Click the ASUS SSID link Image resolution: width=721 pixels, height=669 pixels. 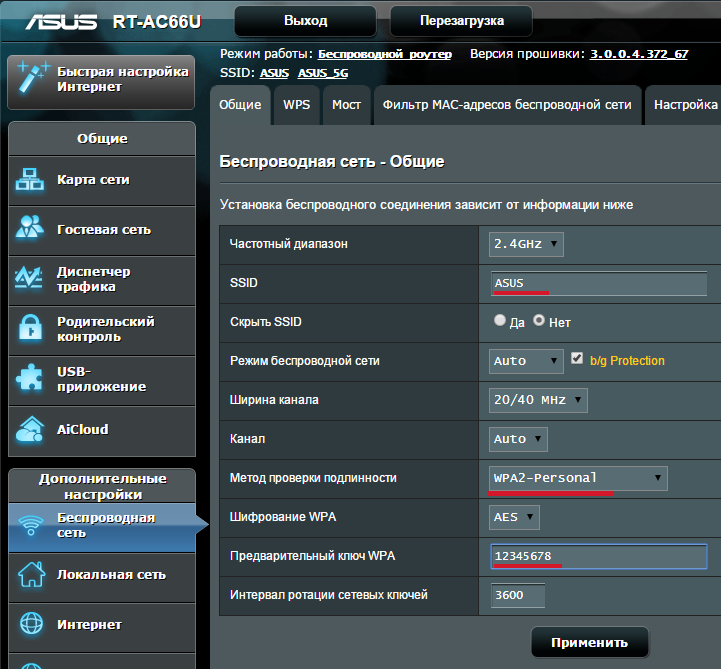pyautogui.click(x=274, y=73)
